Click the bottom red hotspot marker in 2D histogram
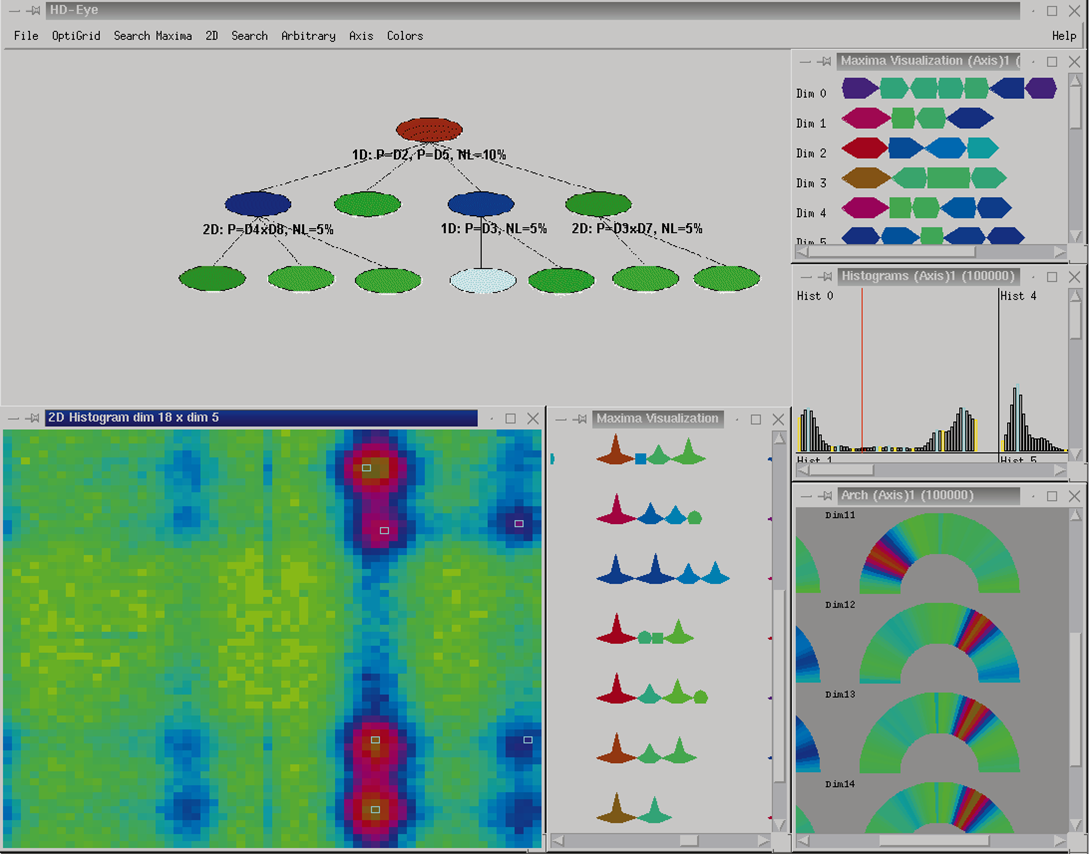Image resolution: width=1089 pixels, height=854 pixels. point(375,810)
